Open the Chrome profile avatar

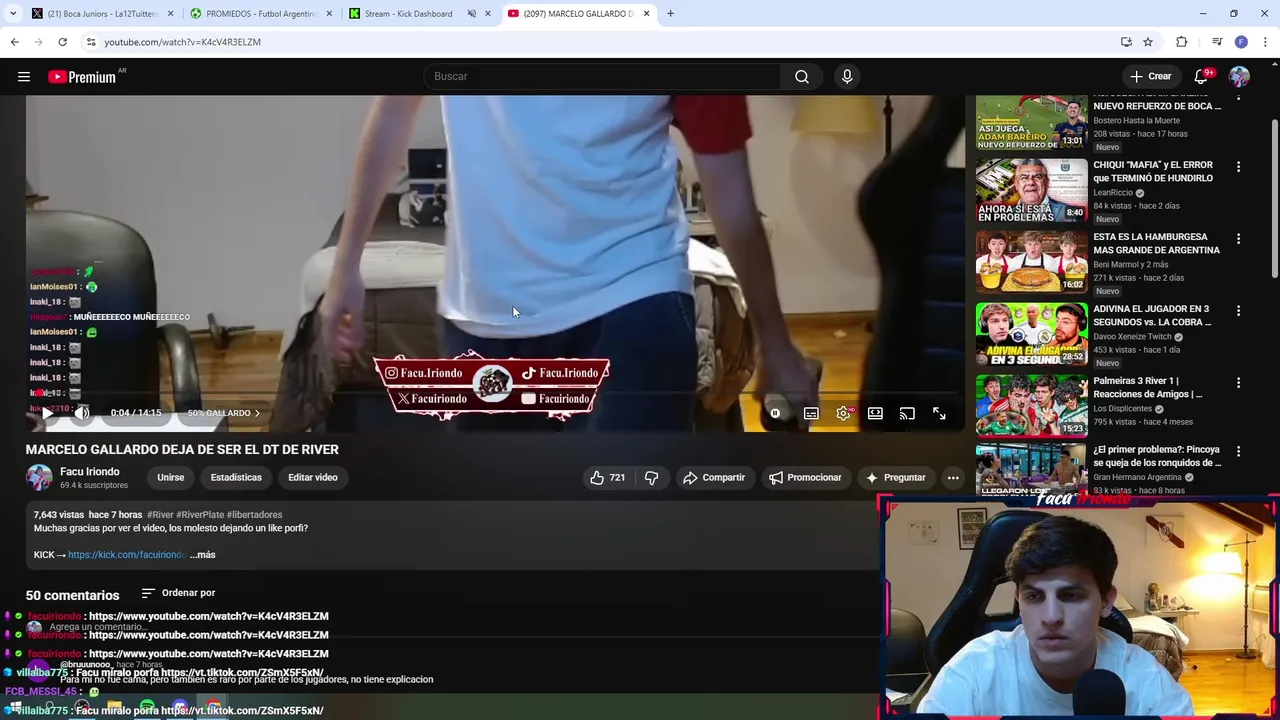1241,42
